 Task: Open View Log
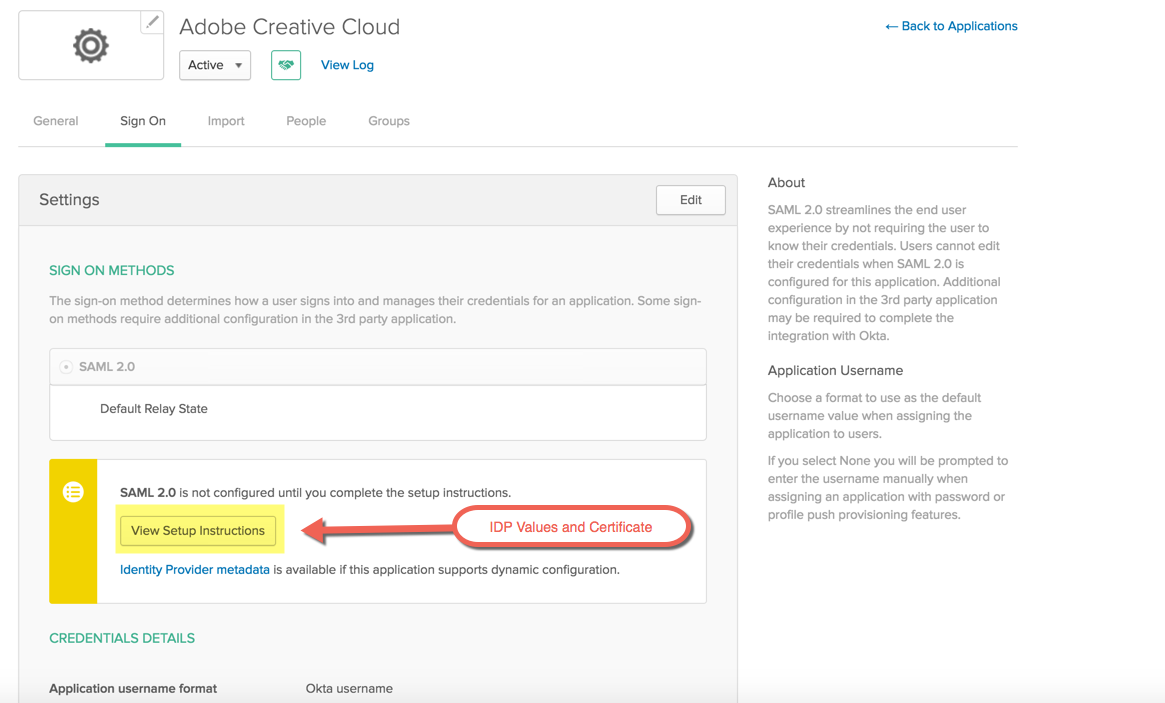click(346, 64)
